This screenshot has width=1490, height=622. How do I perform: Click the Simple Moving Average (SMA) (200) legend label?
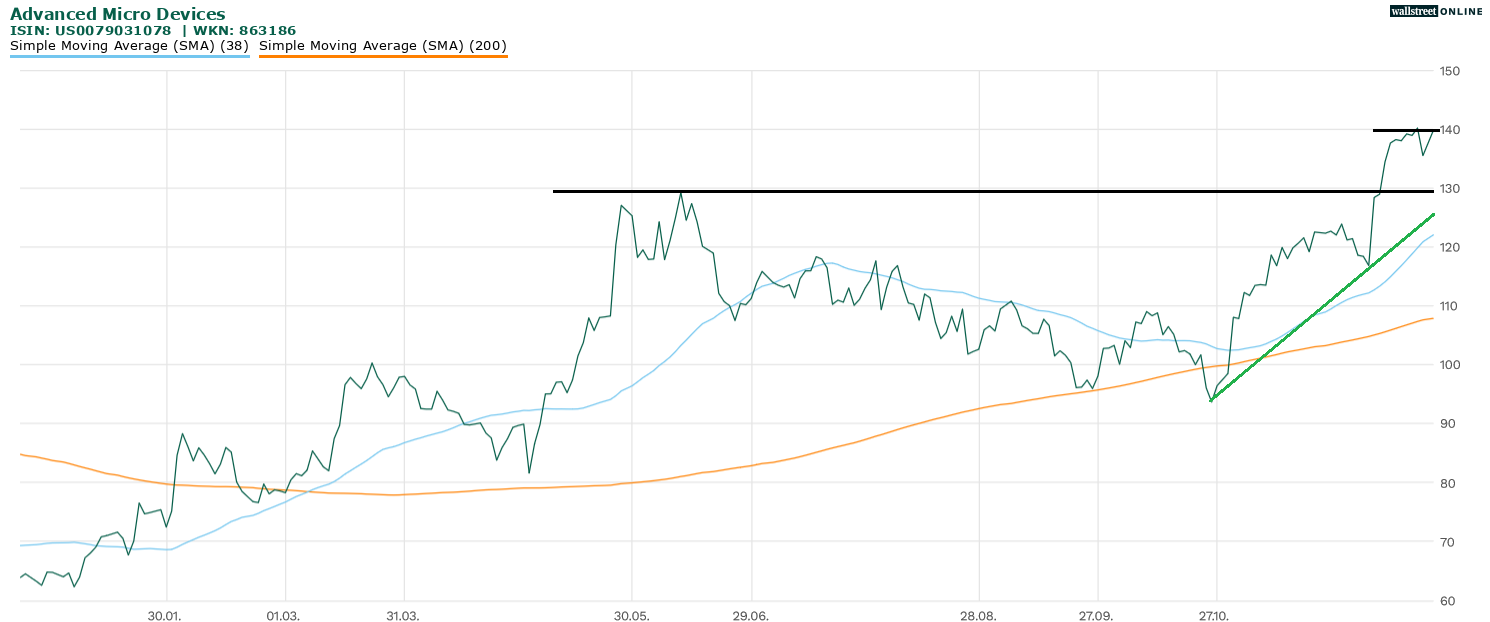(383, 45)
